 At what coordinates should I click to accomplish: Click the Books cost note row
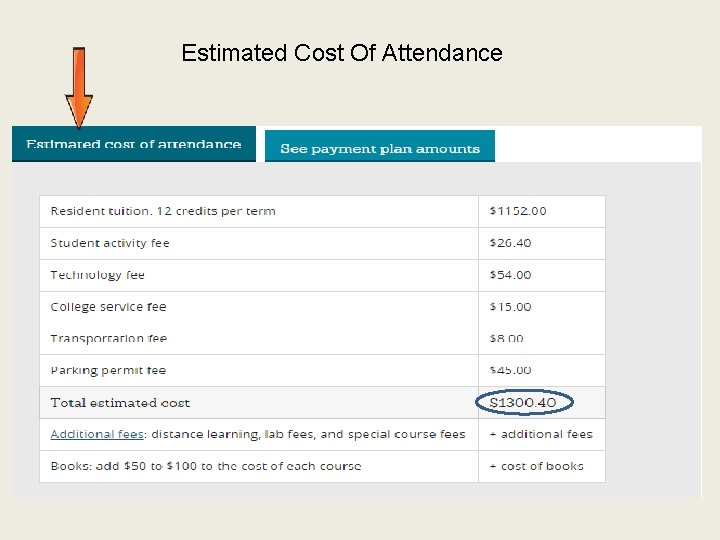click(206, 466)
